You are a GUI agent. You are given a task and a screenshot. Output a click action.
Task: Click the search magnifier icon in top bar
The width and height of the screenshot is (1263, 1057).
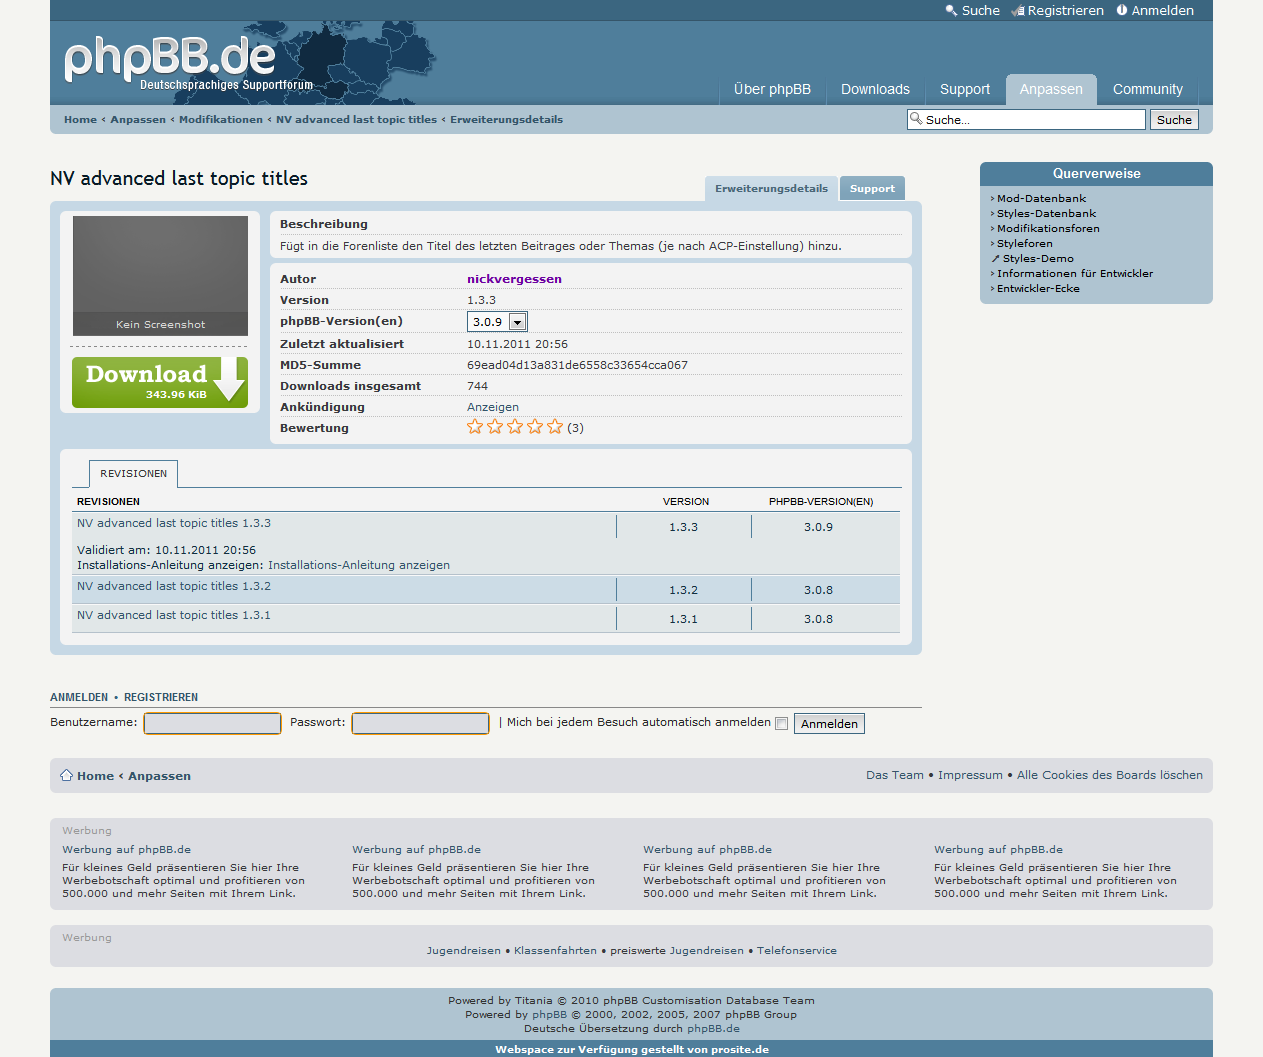click(951, 10)
